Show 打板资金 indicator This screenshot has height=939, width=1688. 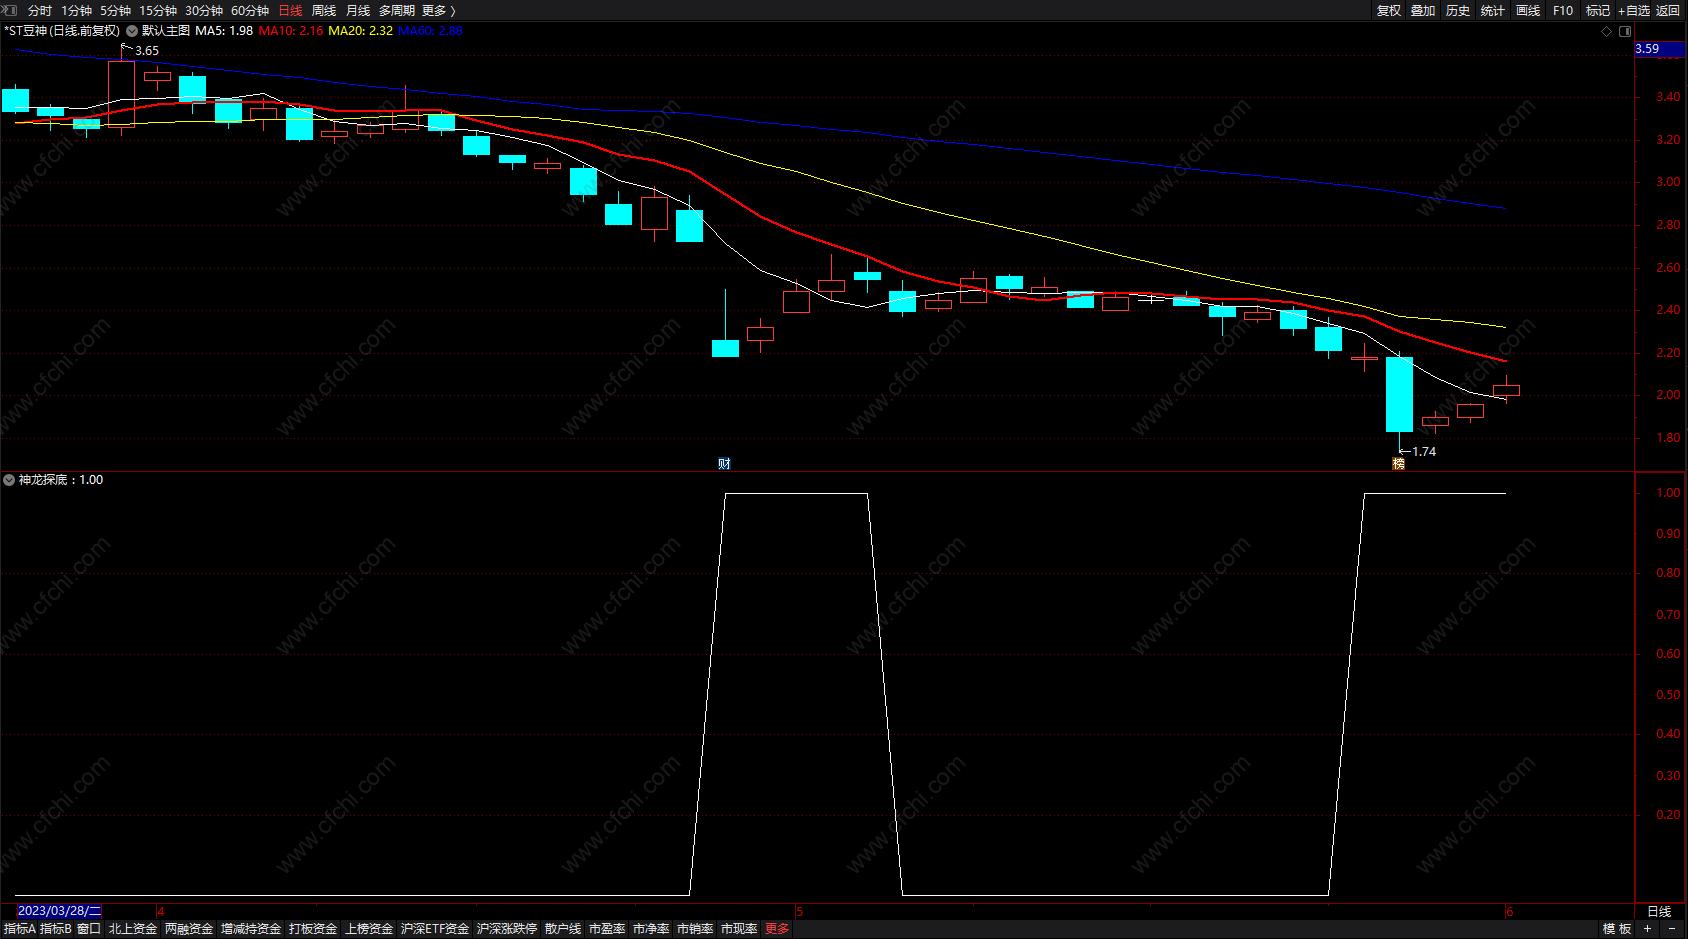[x=313, y=929]
